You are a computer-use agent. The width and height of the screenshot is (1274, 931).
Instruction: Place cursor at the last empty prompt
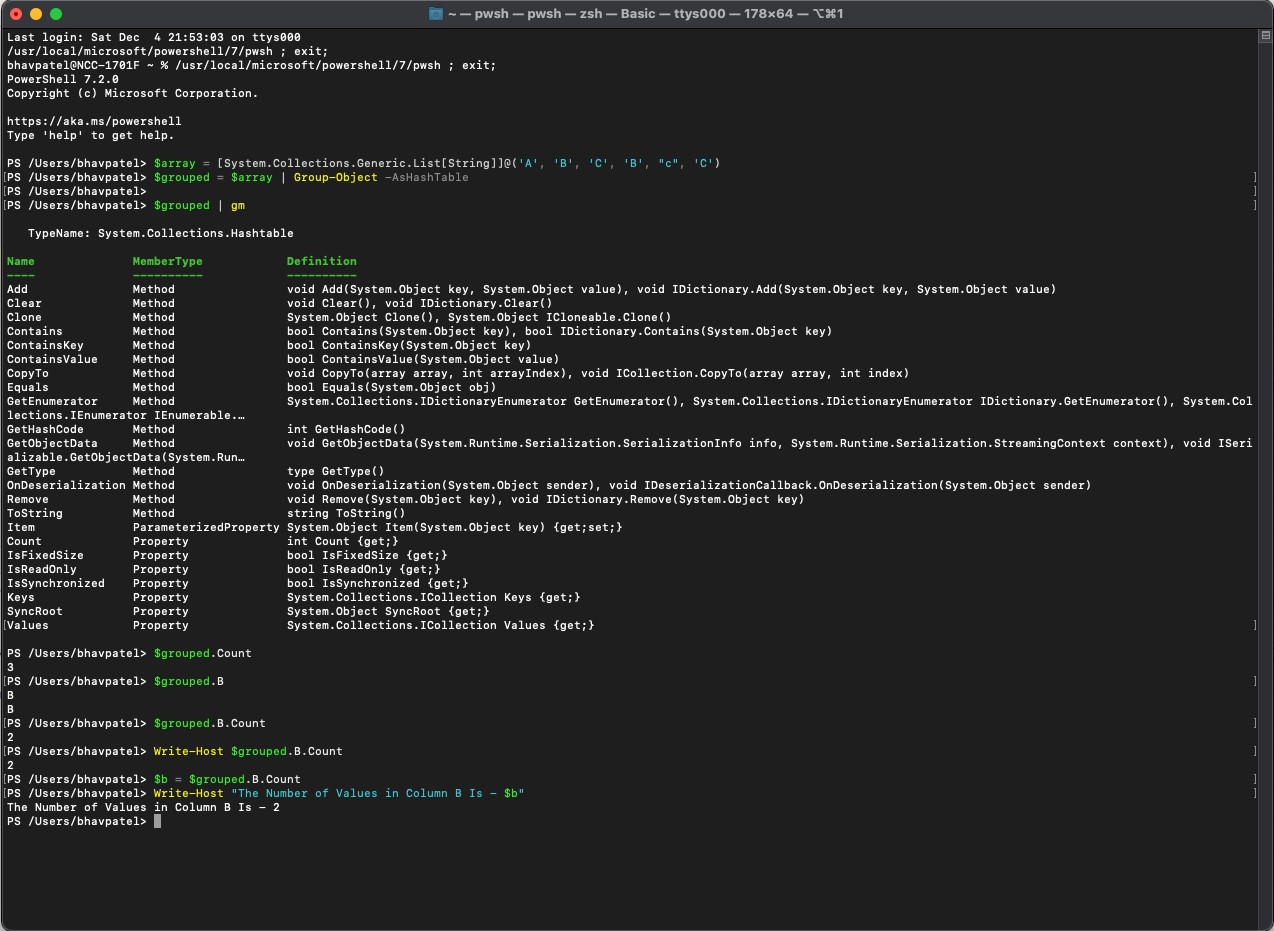tap(157, 821)
